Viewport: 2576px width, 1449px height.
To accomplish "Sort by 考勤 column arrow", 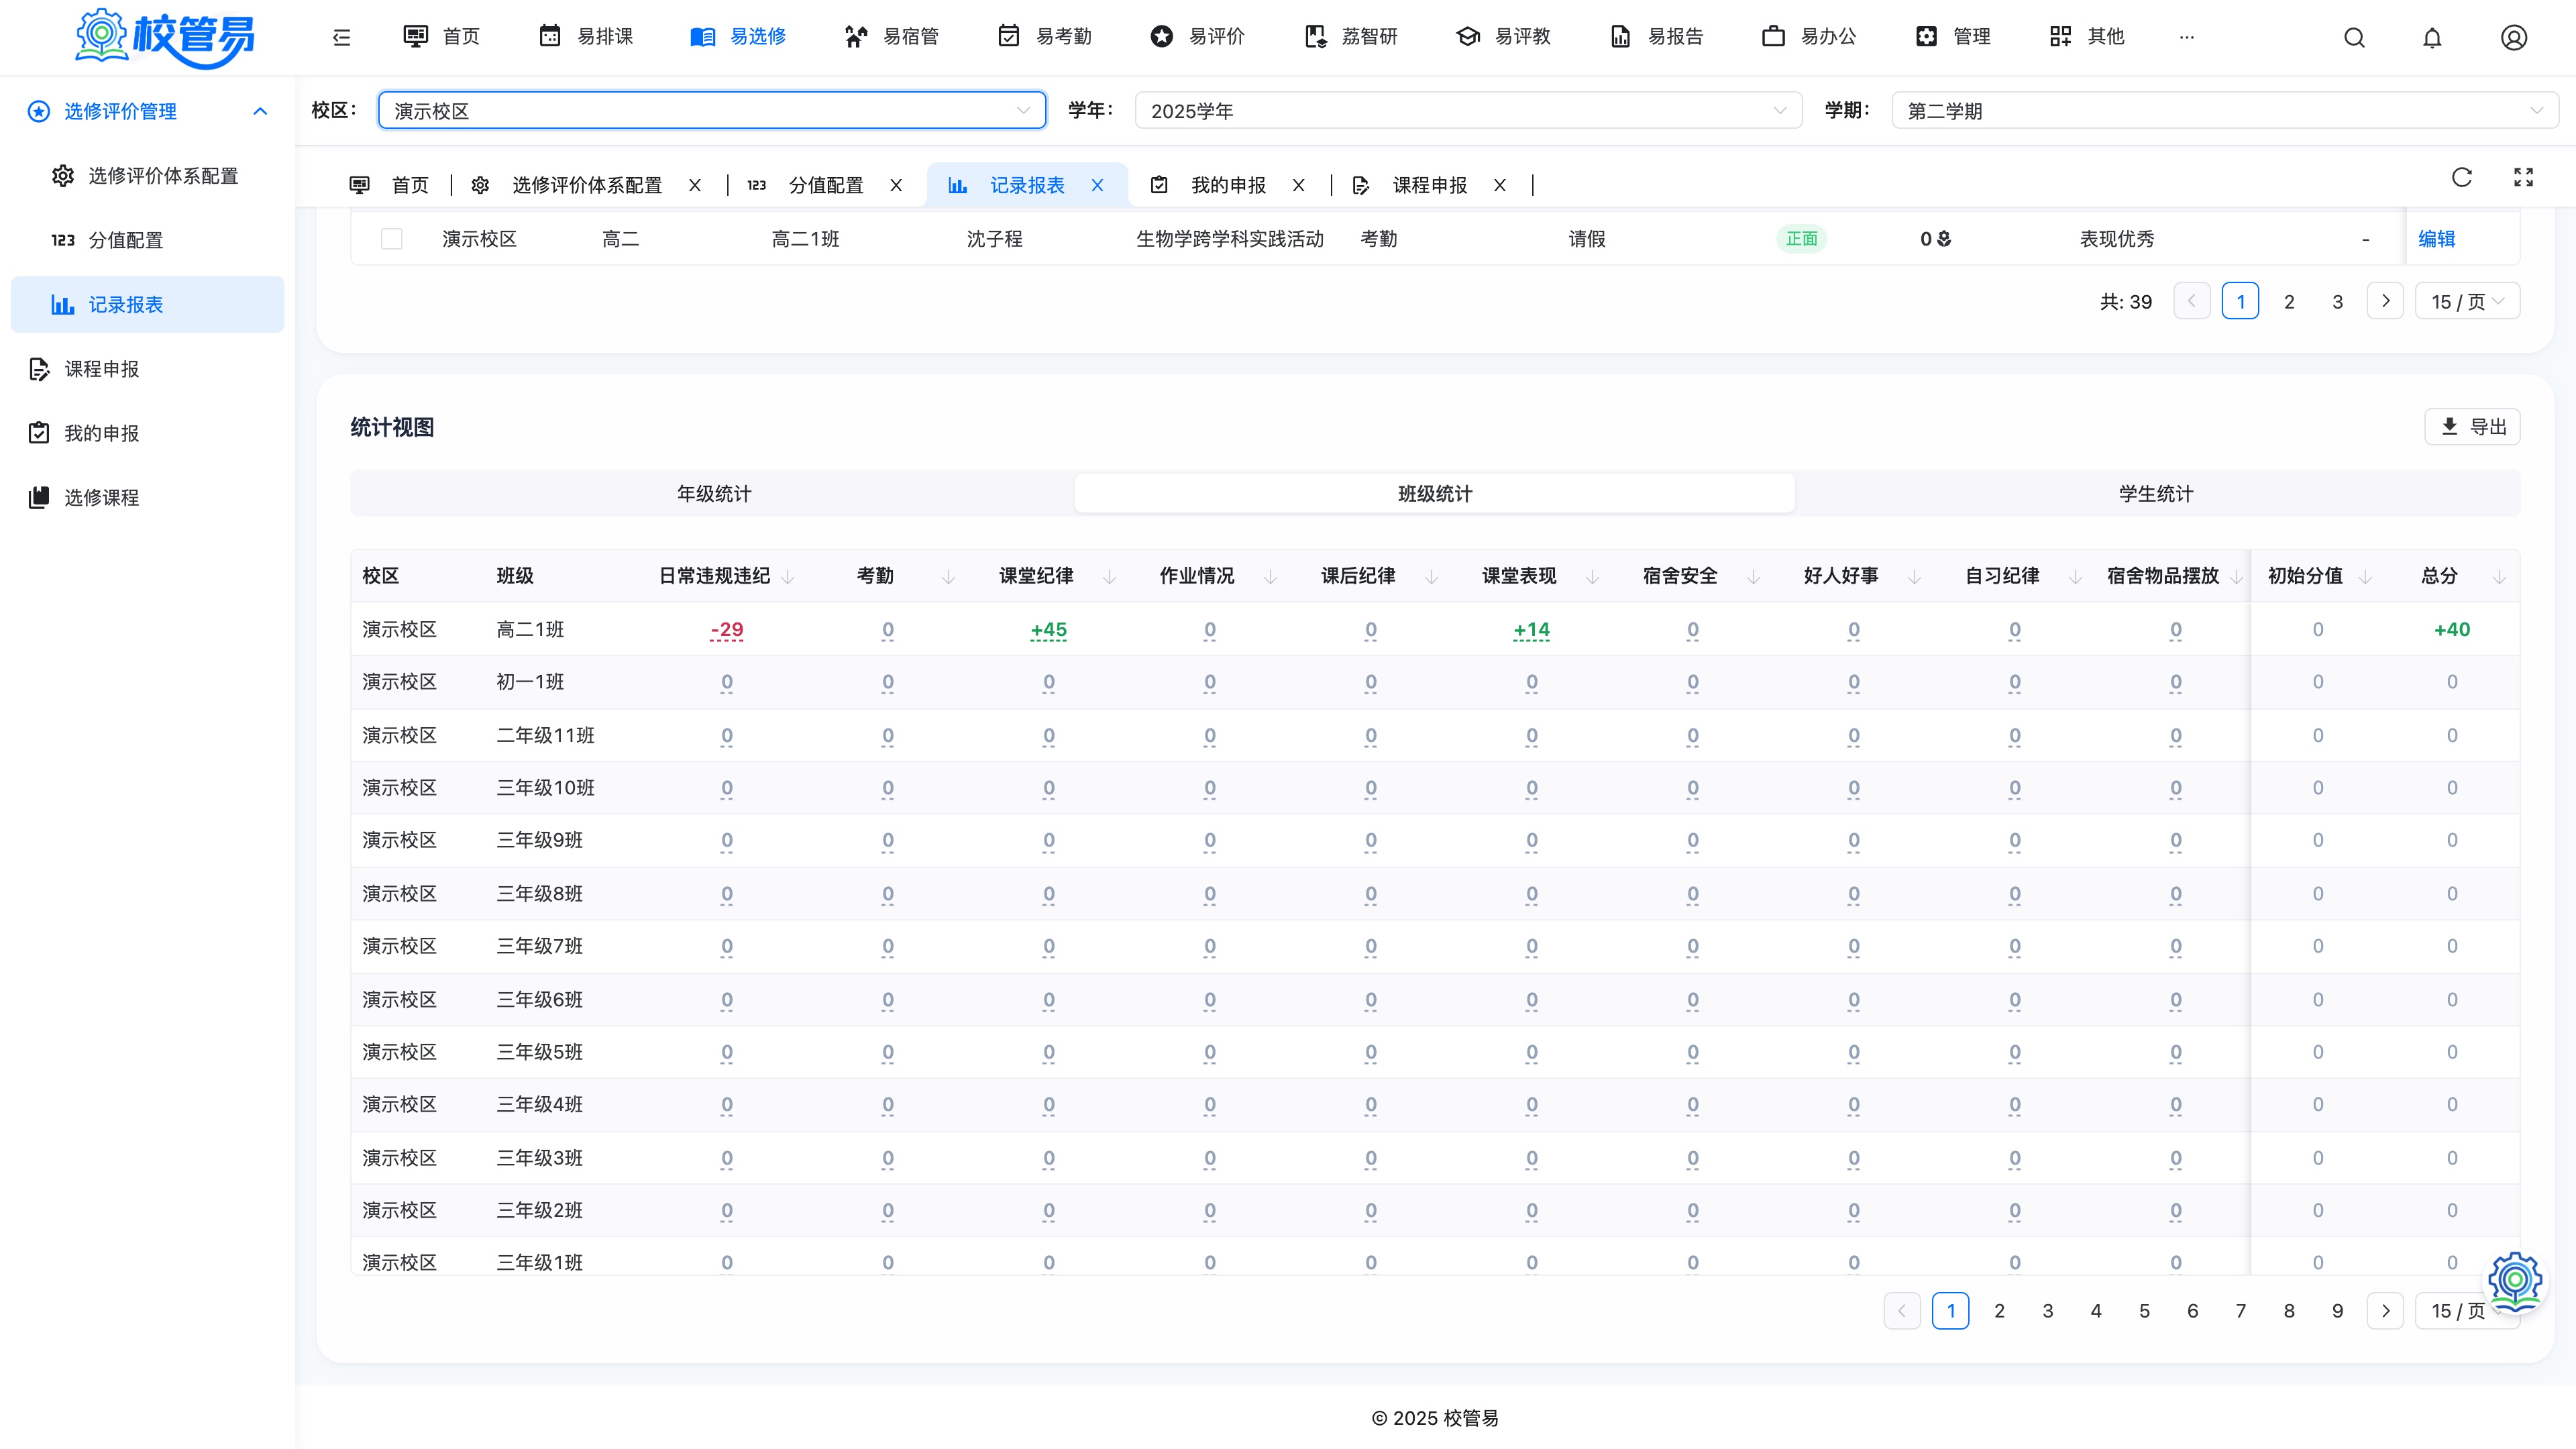I will [948, 576].
